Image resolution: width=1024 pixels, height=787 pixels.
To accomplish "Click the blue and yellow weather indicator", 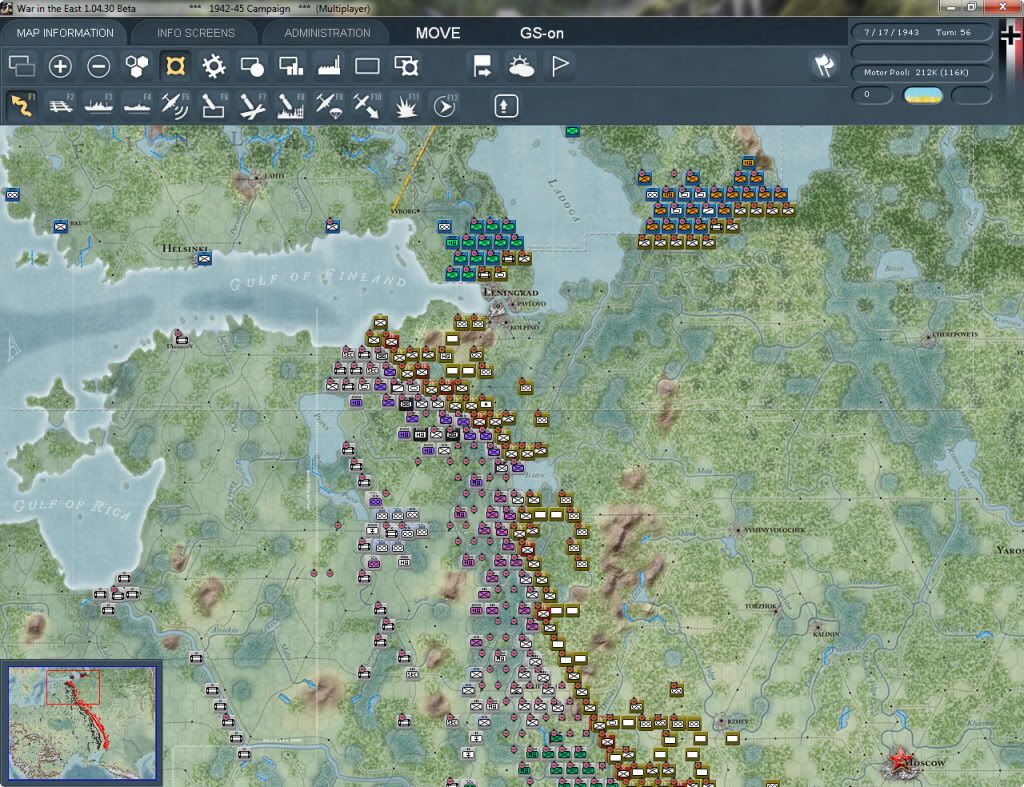I will 922,95.
